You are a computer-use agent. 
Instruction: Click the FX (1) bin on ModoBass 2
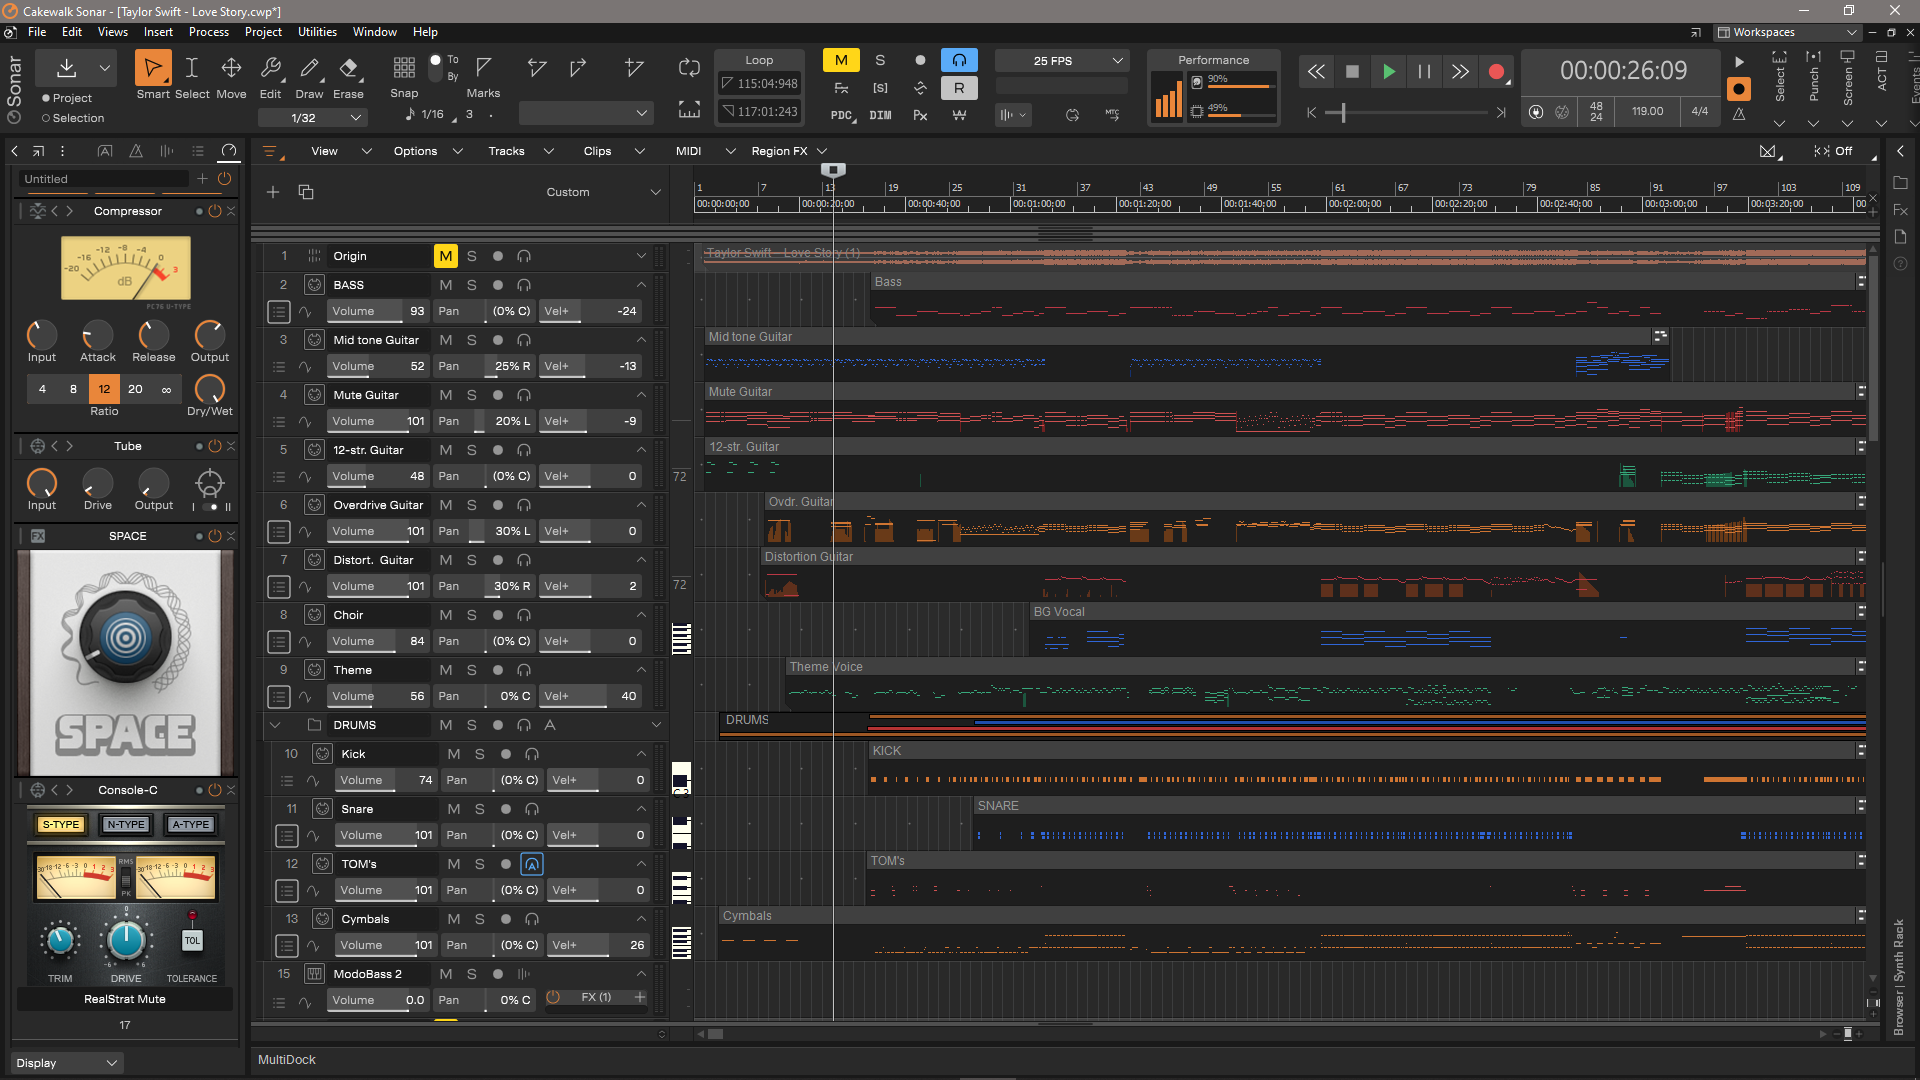point(596,998)
